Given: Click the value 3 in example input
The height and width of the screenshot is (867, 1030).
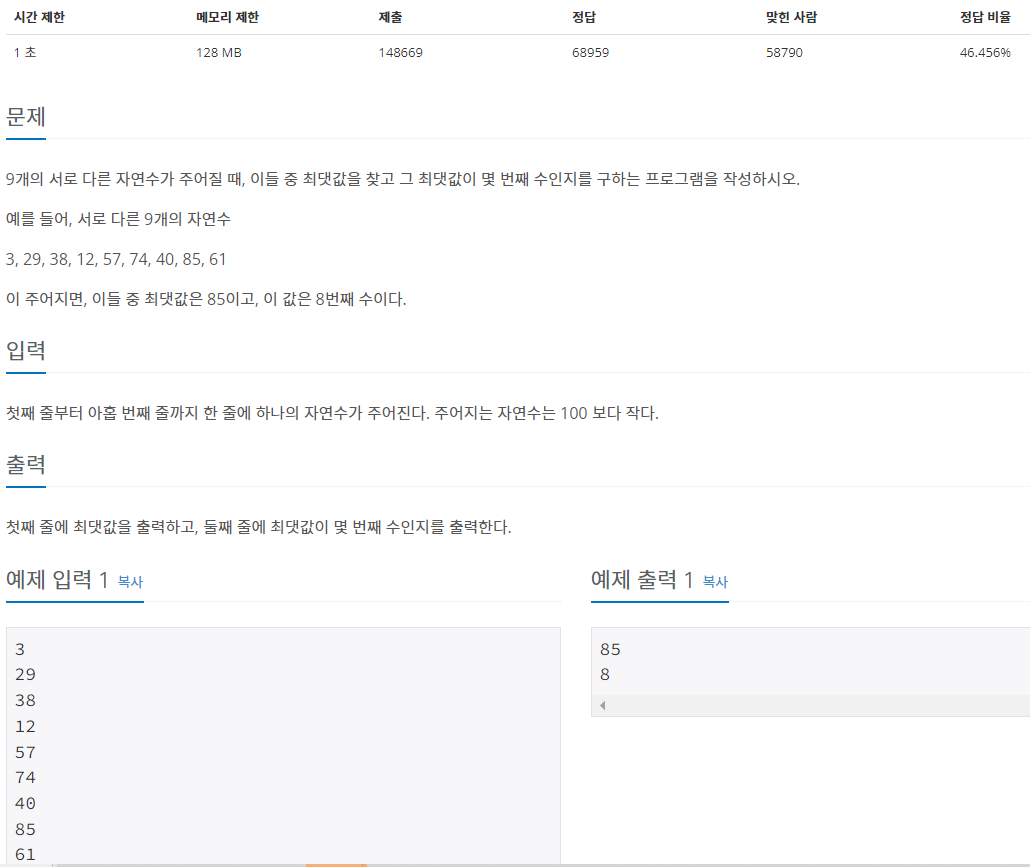Looking at the screenshot, I should (20, 650).
